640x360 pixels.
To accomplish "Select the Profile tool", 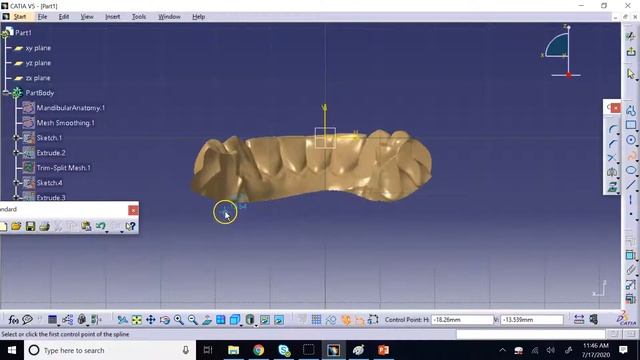I will pyautogui.click(x=631, y=110).
